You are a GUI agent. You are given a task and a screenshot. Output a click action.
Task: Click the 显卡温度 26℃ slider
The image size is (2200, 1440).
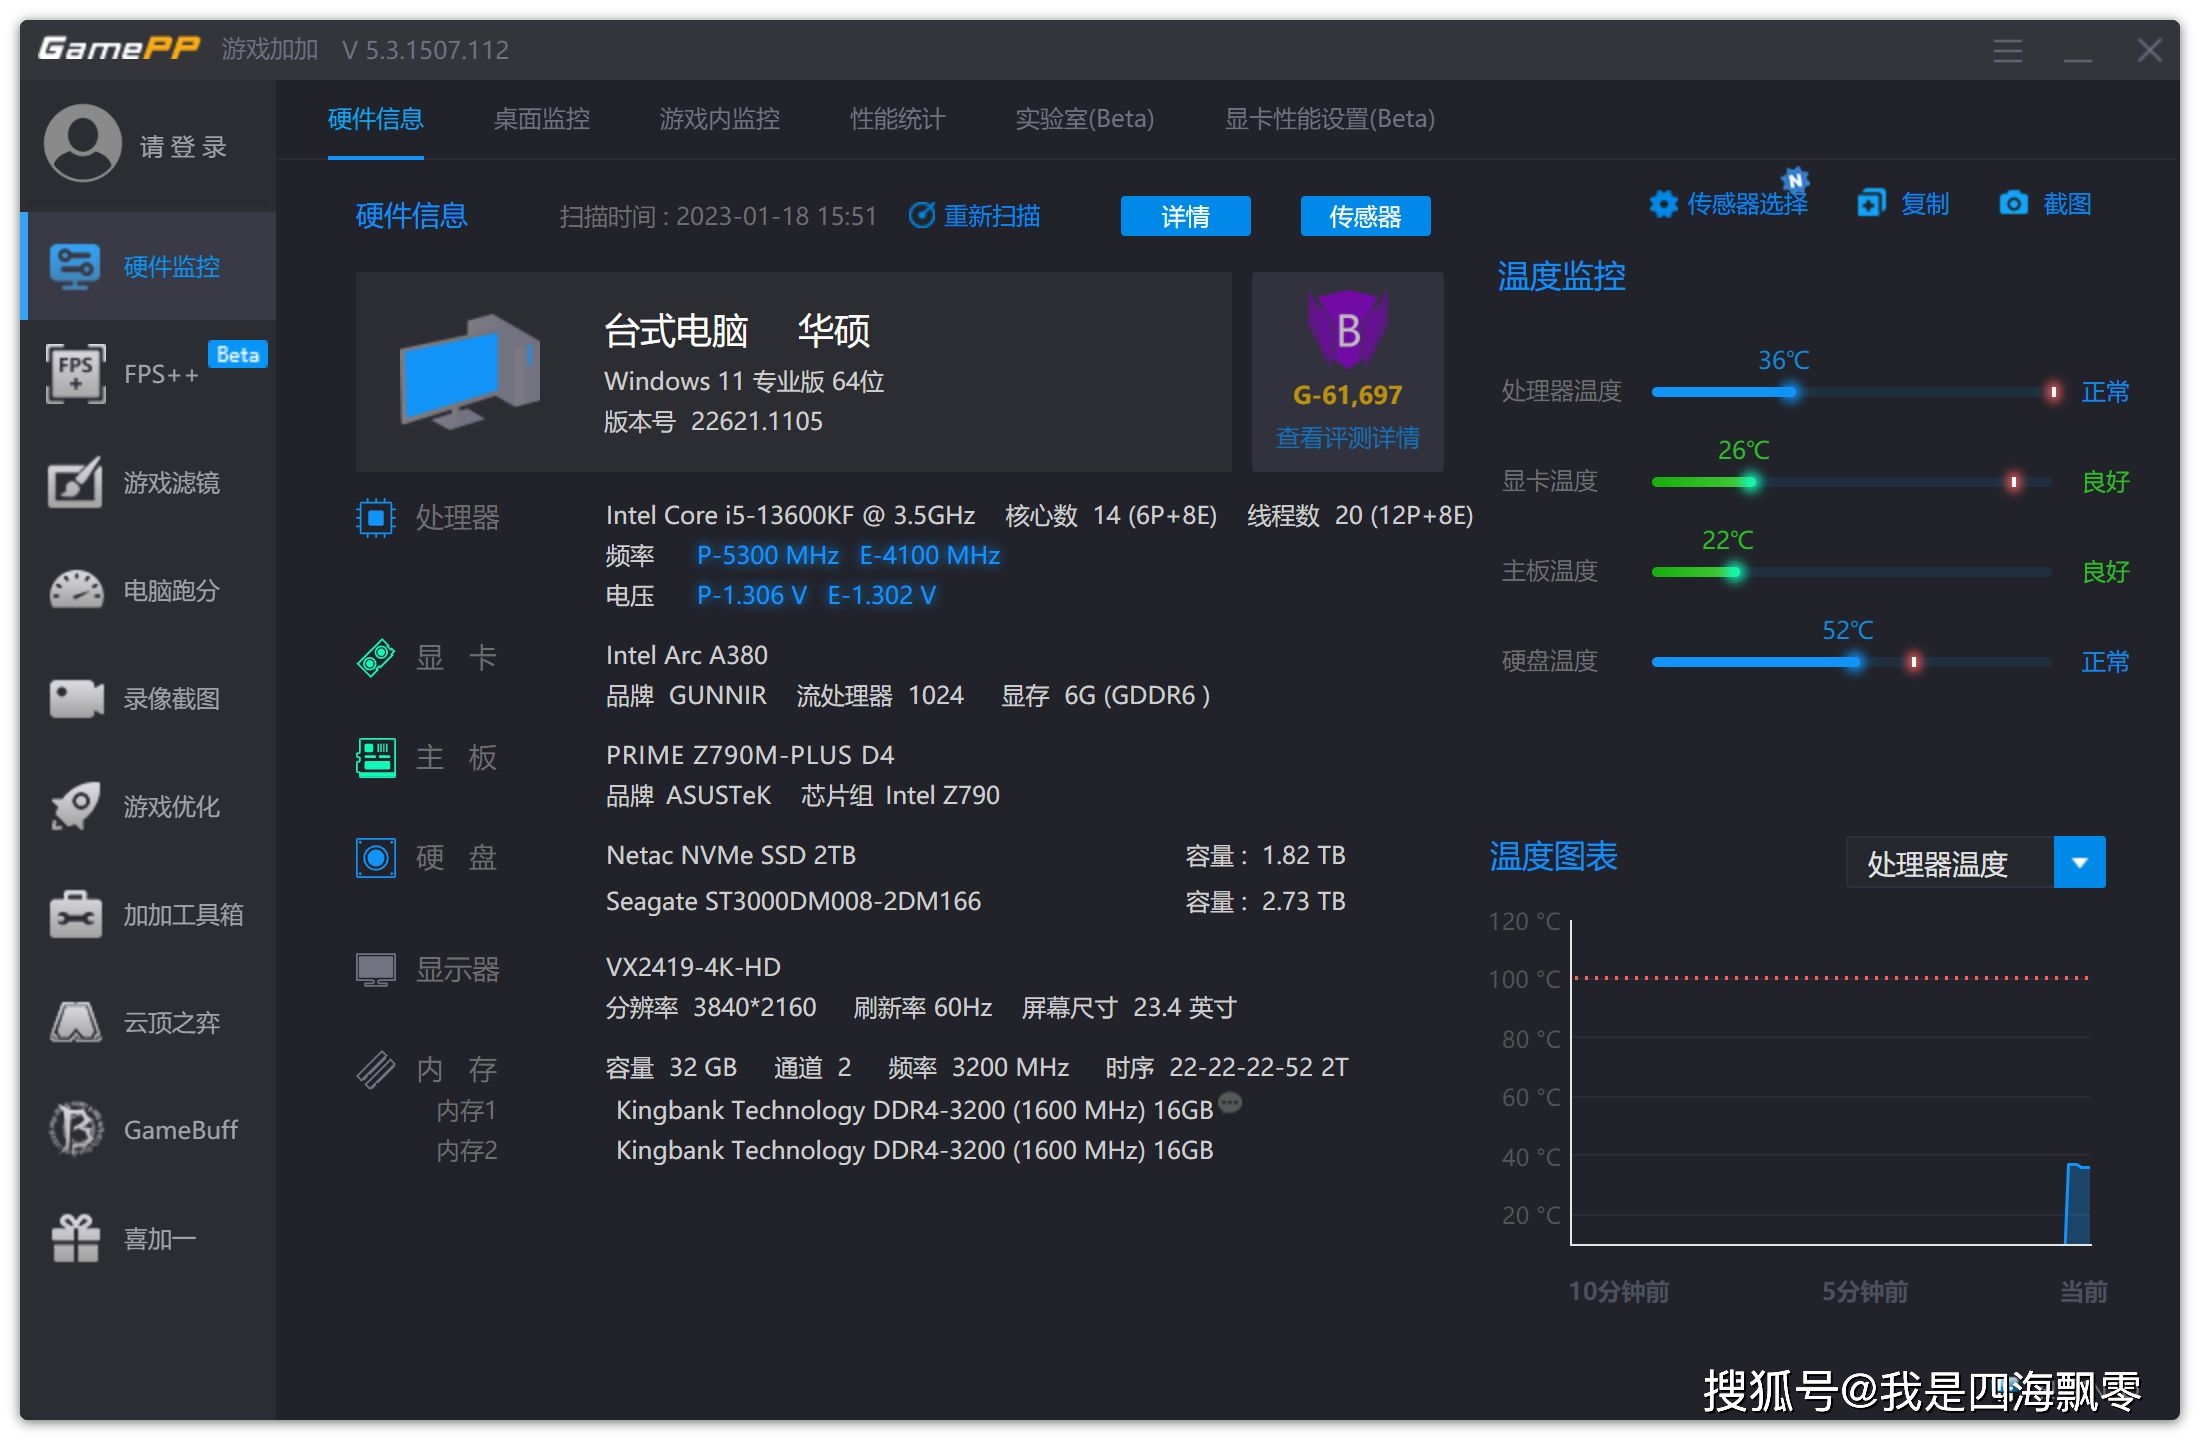pos(1852,482)
